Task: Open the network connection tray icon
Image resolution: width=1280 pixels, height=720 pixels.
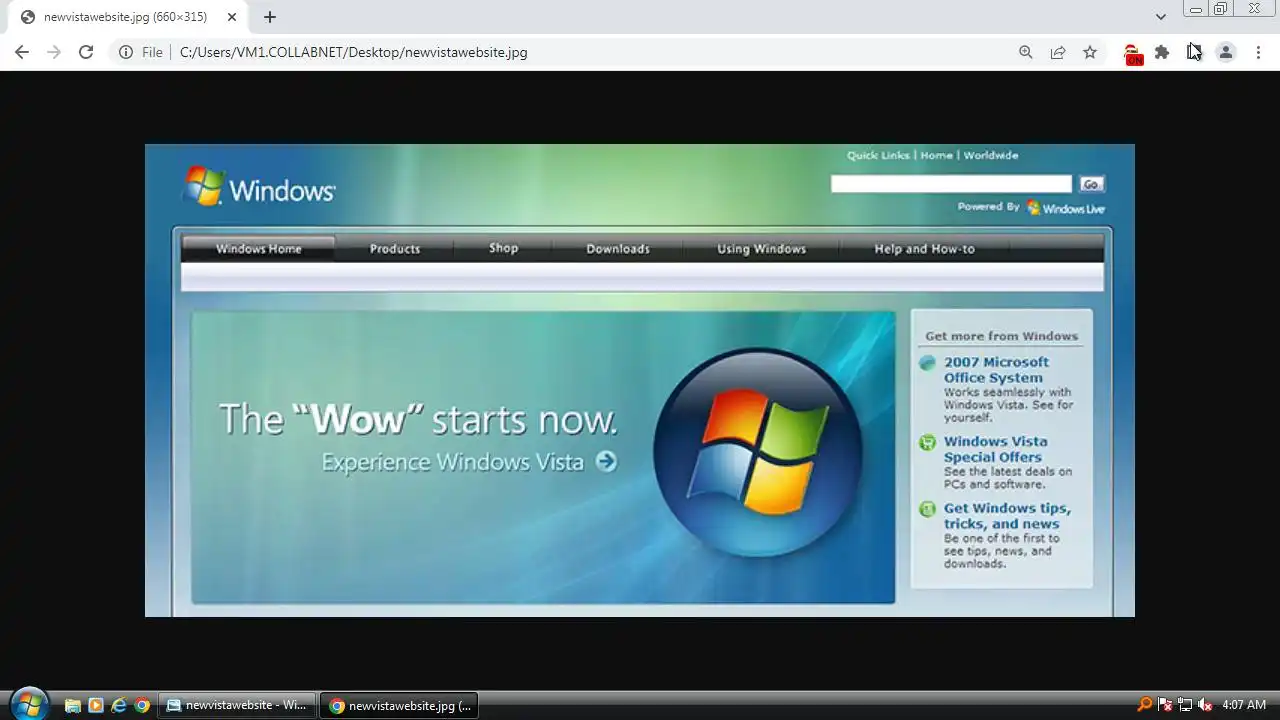Action: (x=1185, y=705)
